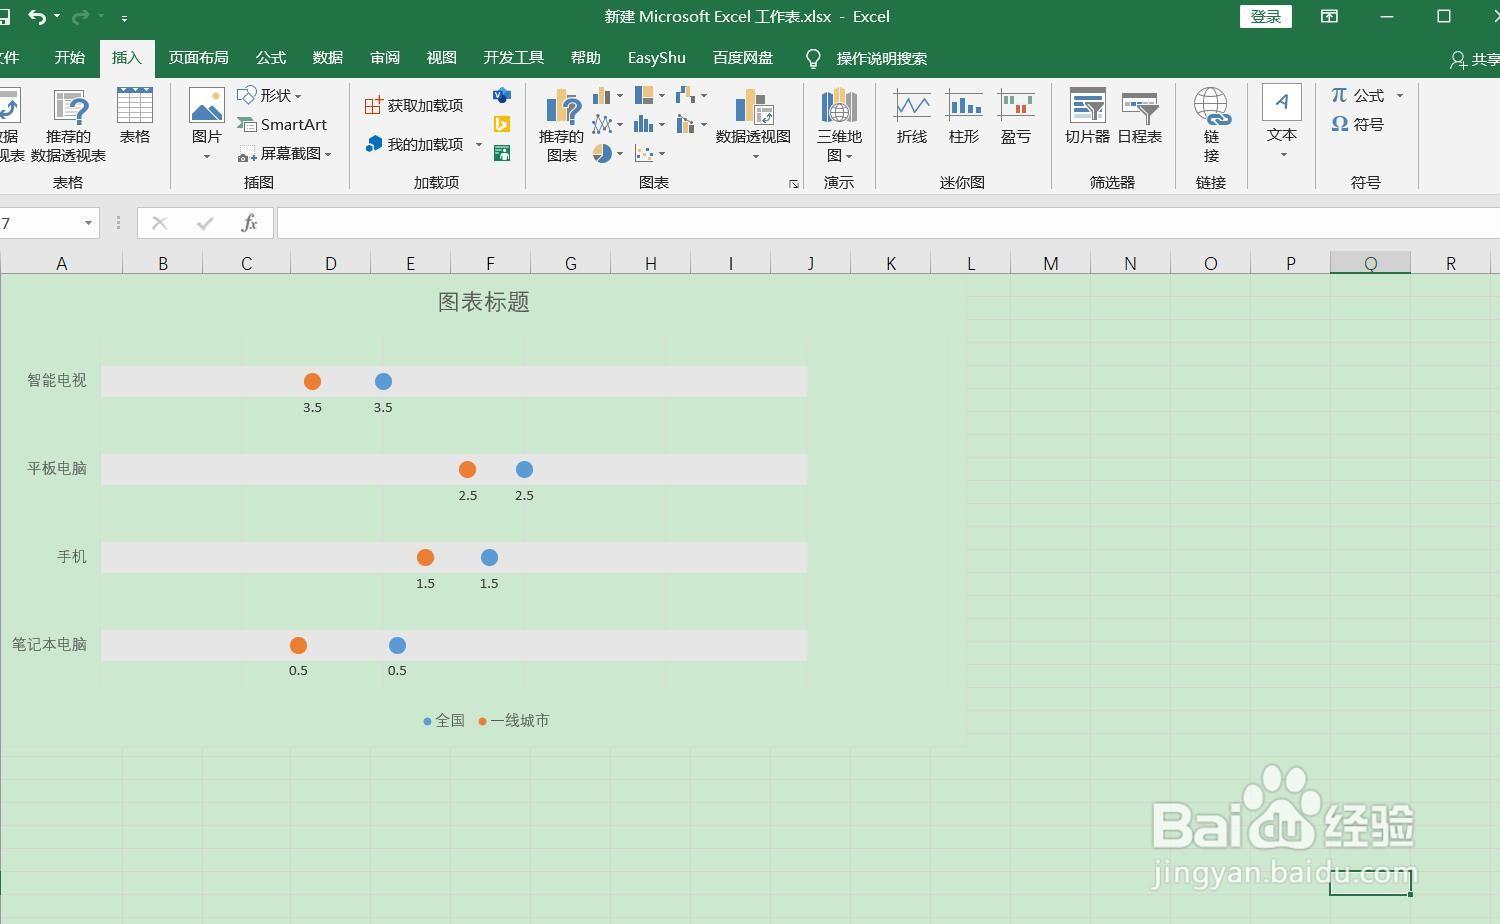The height and width of the screenshot is (924, 1500).
Task: Click the 登录 sign-in button
Action: coord(1265,17)
